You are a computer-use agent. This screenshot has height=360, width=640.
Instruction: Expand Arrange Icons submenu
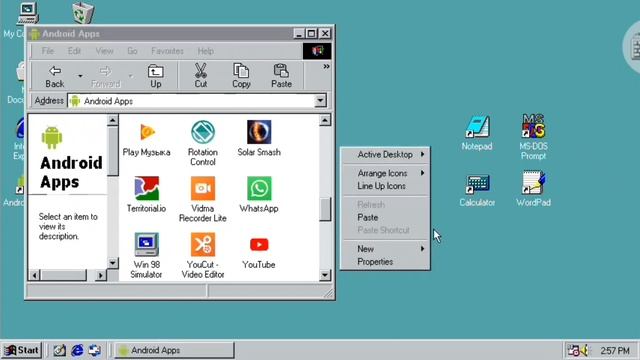(385, 173)
